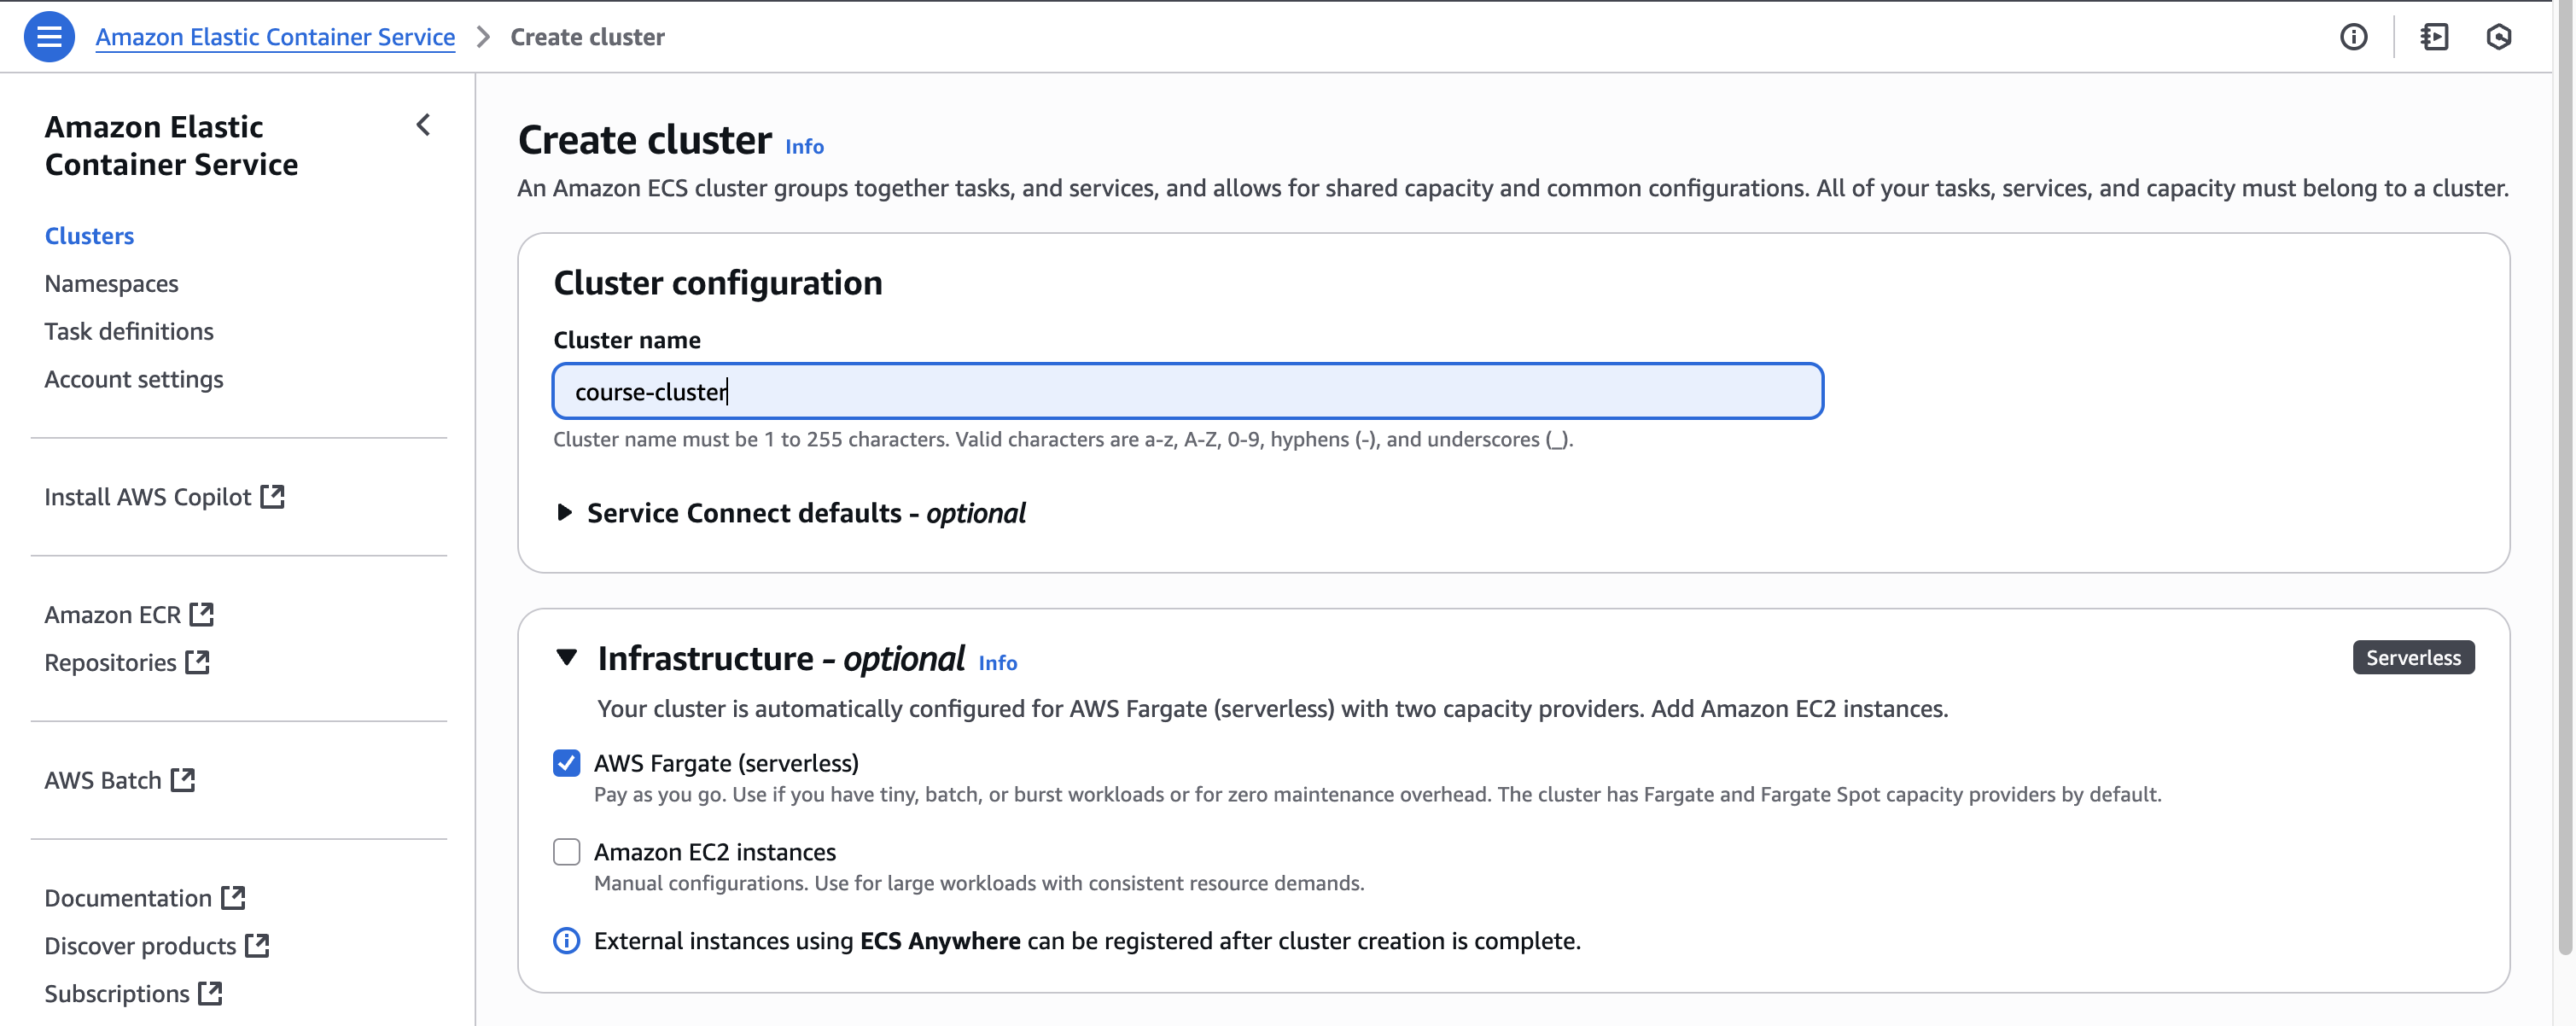
Task: Click the page vertical scrollbar
Action: pos(2565,480)
